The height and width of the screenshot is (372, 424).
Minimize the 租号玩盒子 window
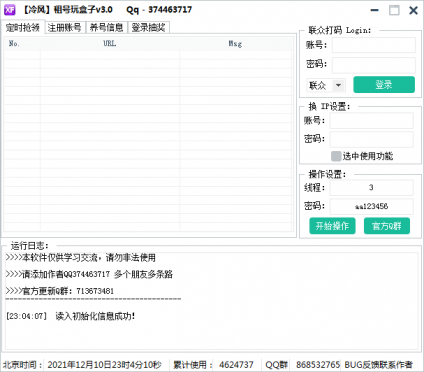click(x=375, y=10)
